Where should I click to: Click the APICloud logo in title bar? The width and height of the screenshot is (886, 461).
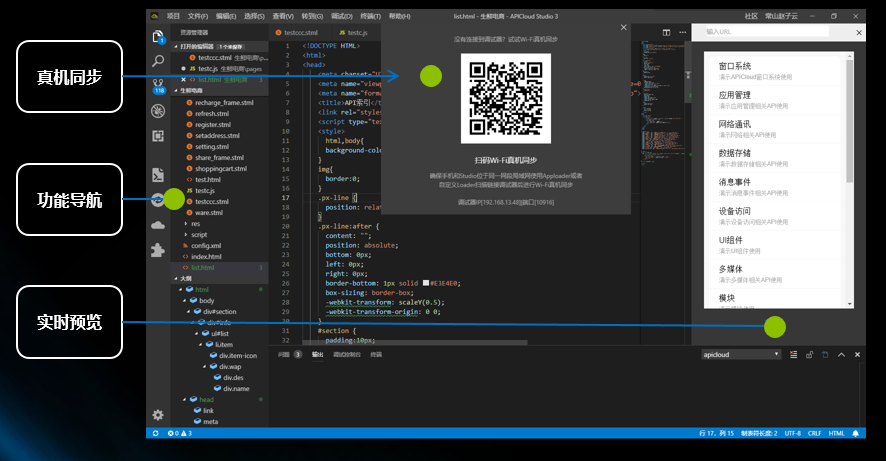[x=155, y=16]
